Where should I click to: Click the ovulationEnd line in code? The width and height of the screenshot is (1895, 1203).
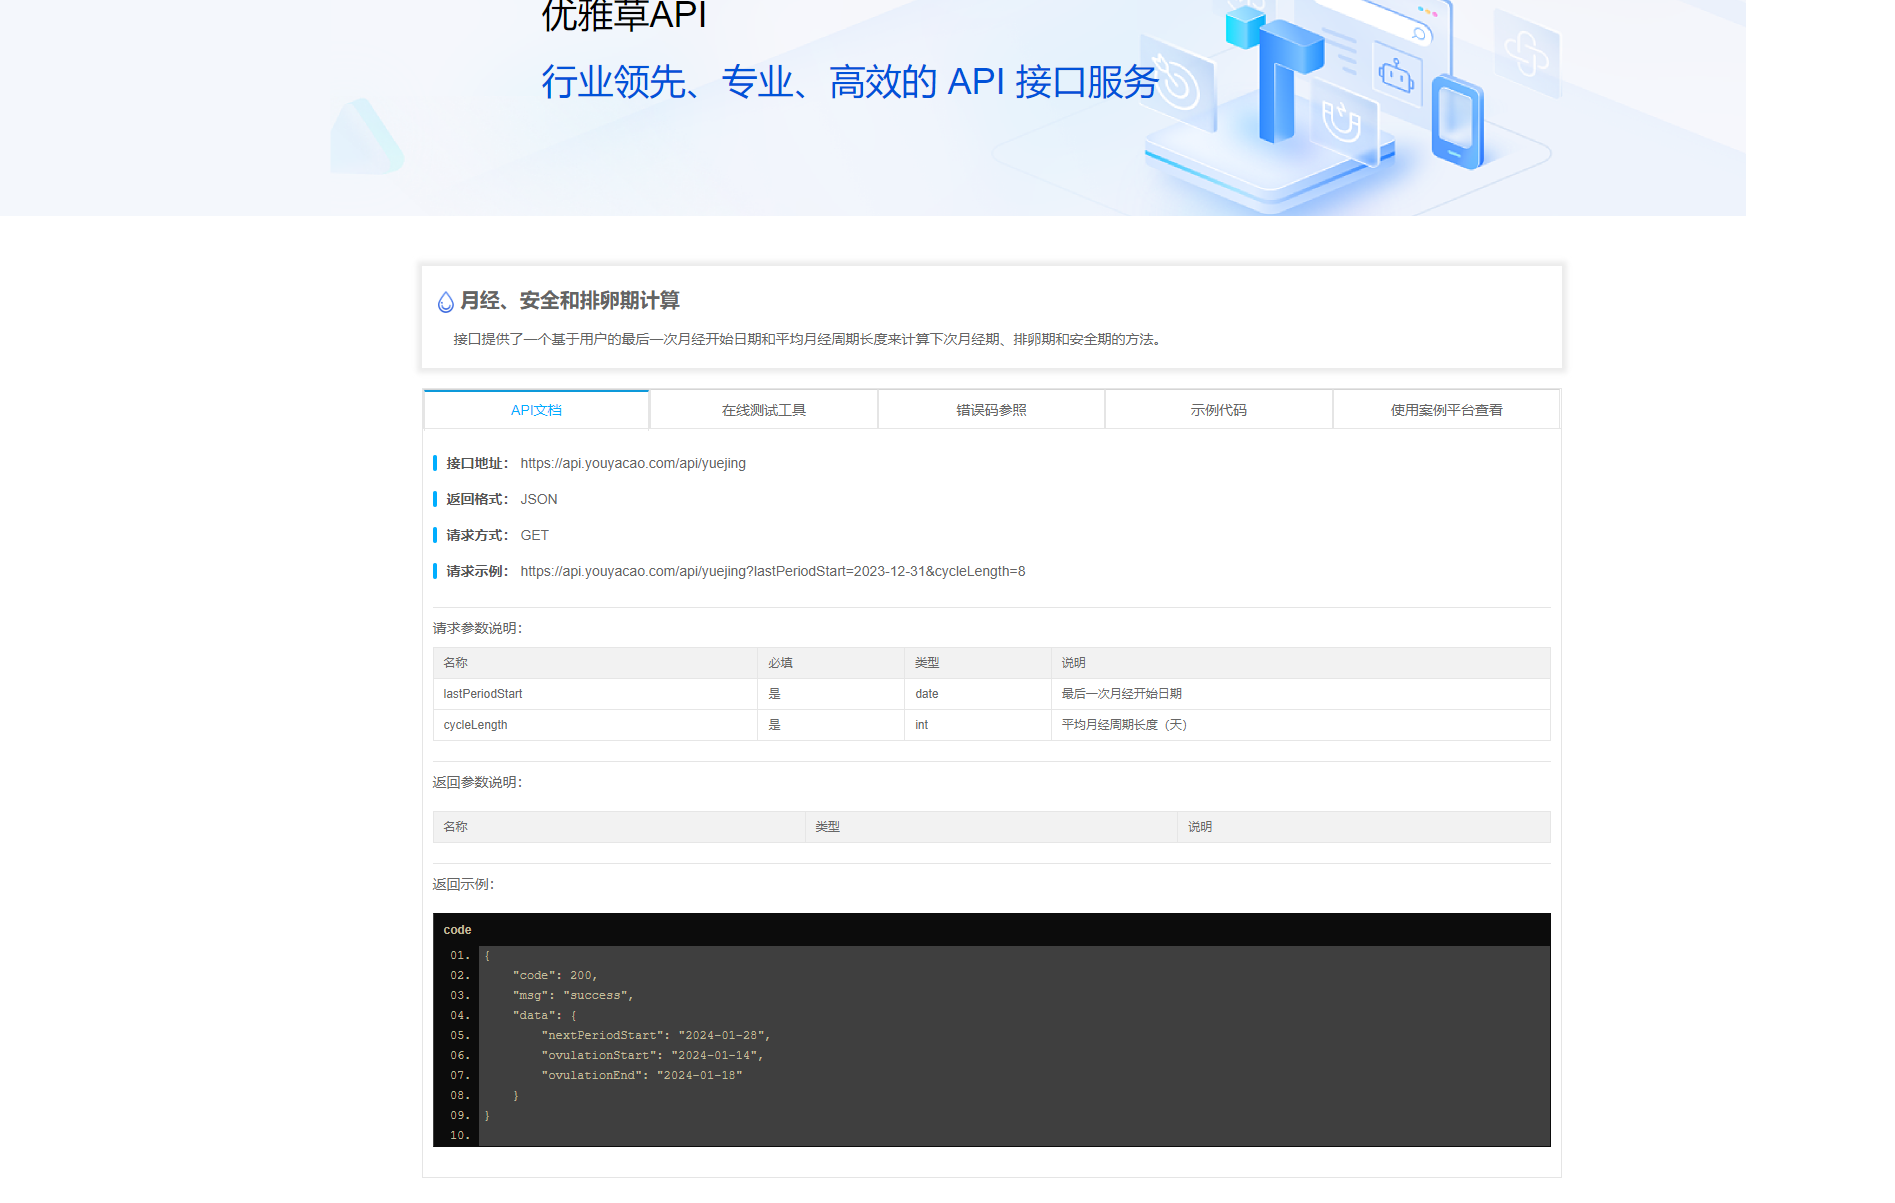tap(641, 1075)
